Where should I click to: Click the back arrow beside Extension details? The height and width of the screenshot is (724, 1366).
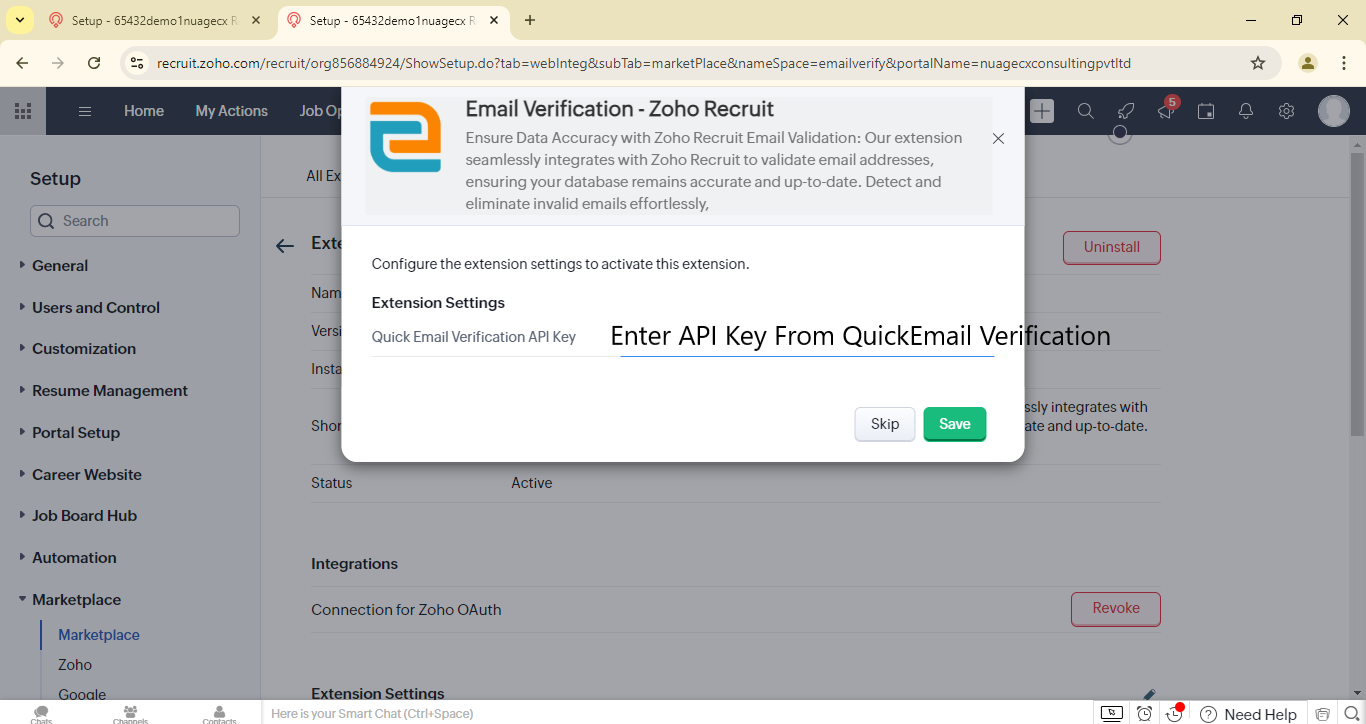285,246
